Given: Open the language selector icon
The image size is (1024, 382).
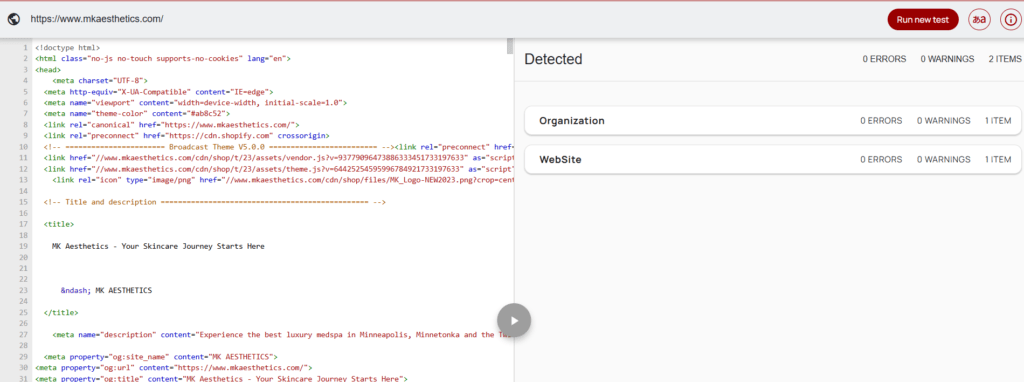Looking at the screenshot, I should tap(978, 20).
